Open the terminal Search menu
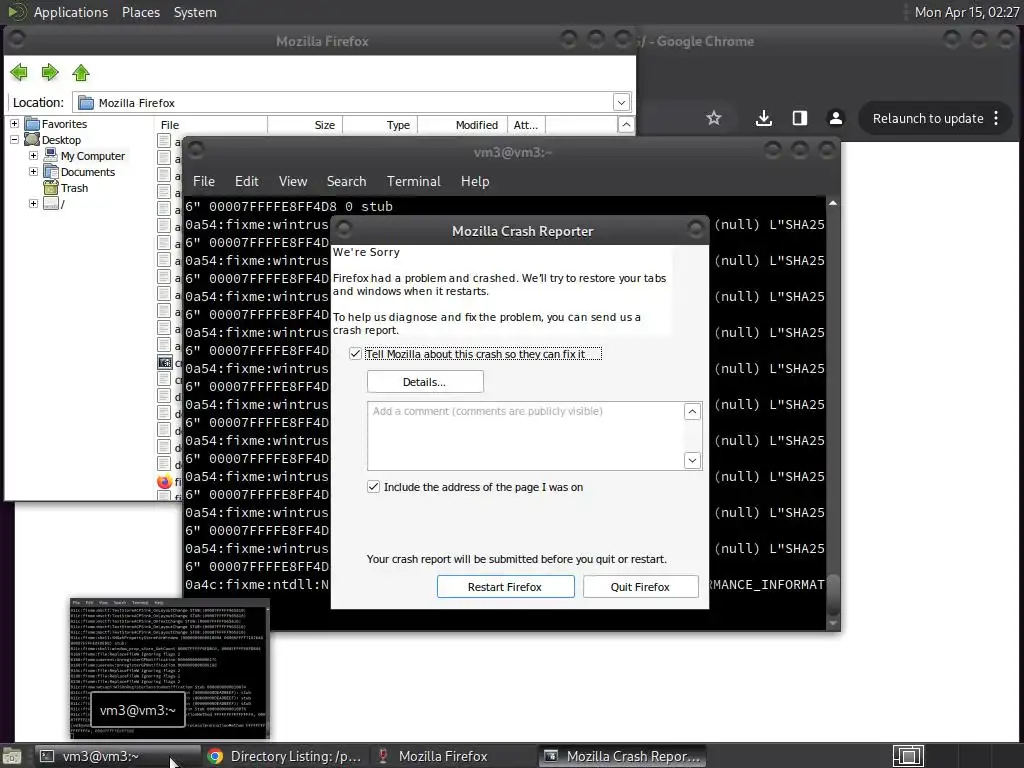The height and width of the screenshot is (768, 1024). [346, 181]
